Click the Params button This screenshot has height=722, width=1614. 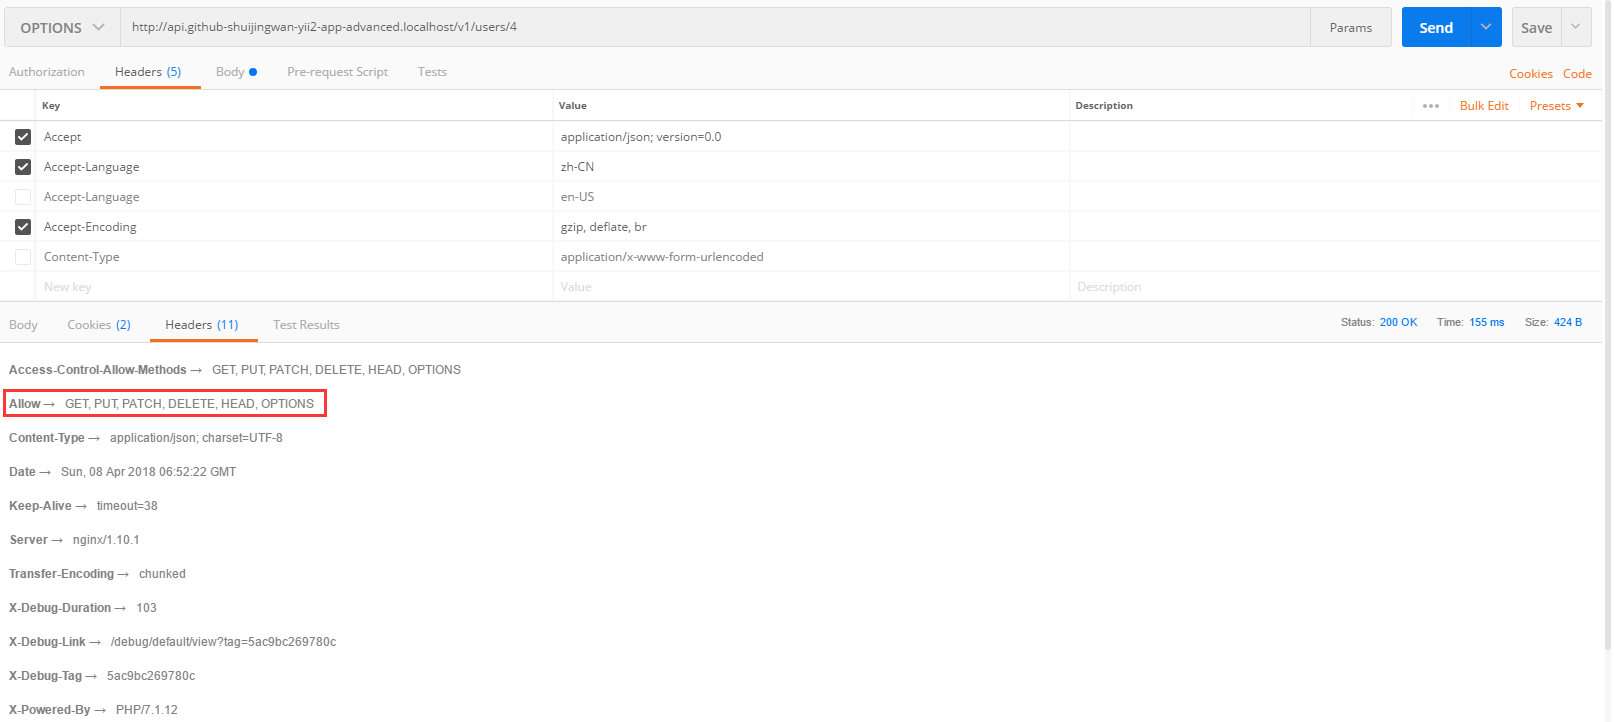[x=1350, y=28]
